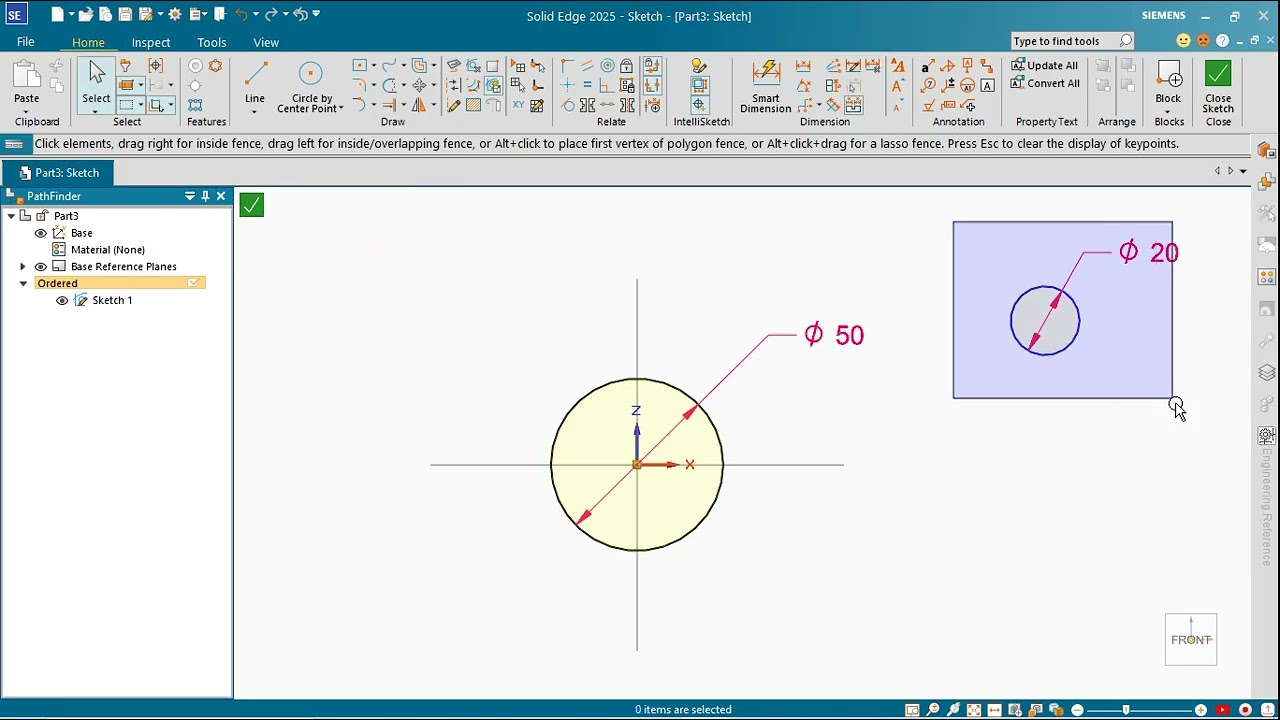Toggle visibility of Base coordinate system
The height and width of the screenshot is (720, 1280).
coord(41,233)
